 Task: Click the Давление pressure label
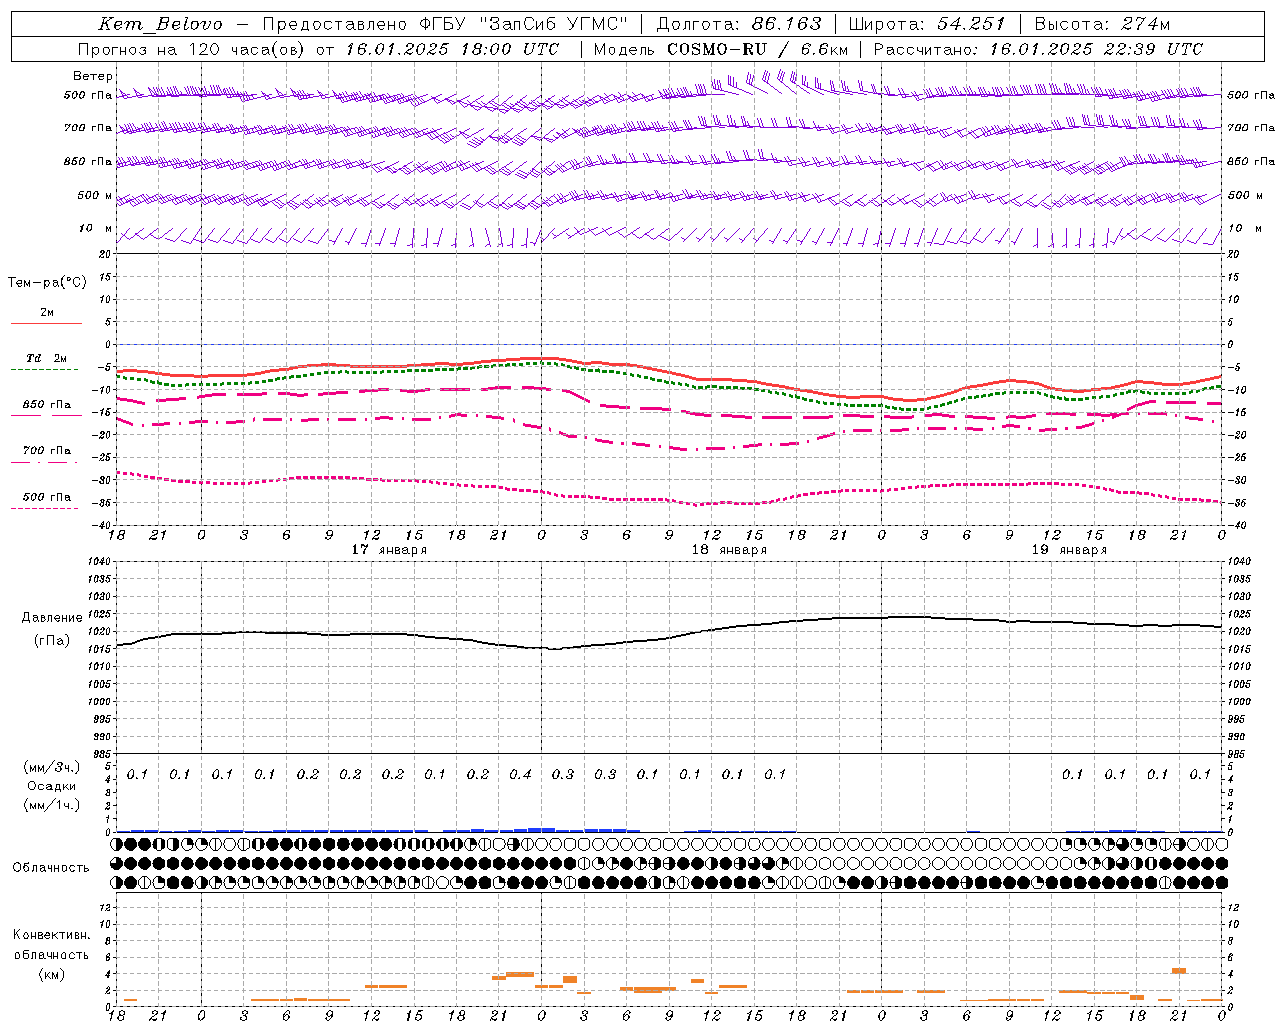tap(52, 618)
